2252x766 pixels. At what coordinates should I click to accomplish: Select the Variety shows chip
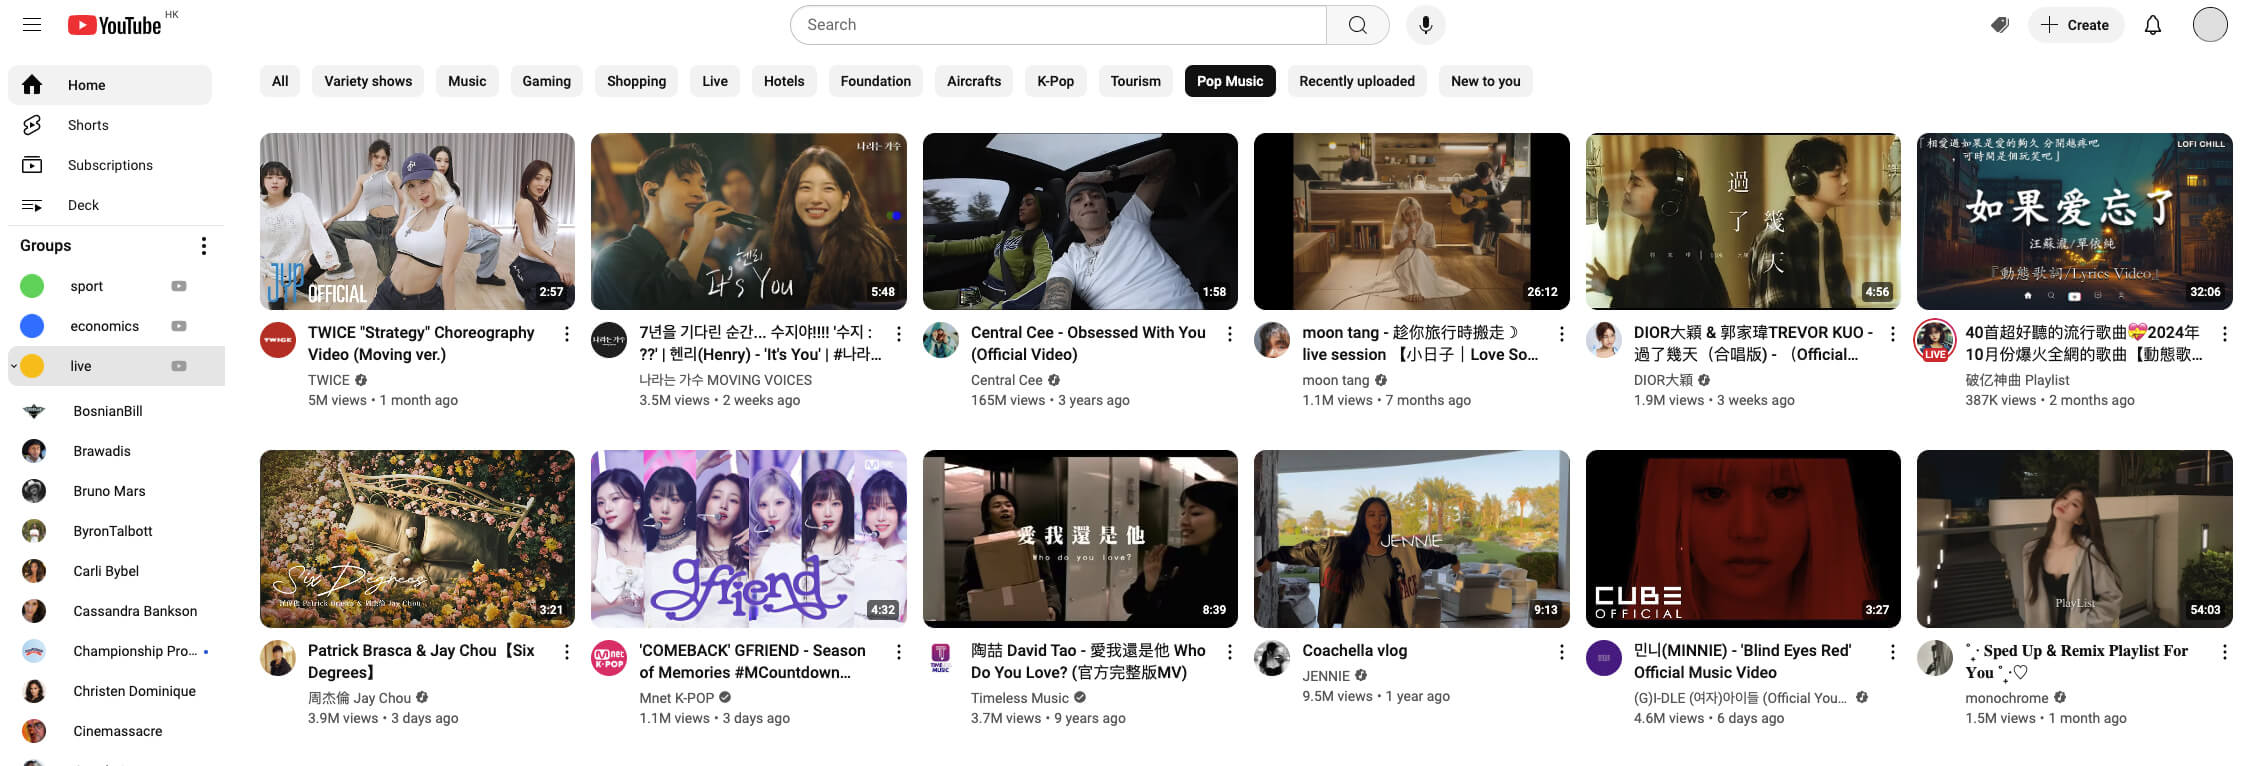point(368,81)
